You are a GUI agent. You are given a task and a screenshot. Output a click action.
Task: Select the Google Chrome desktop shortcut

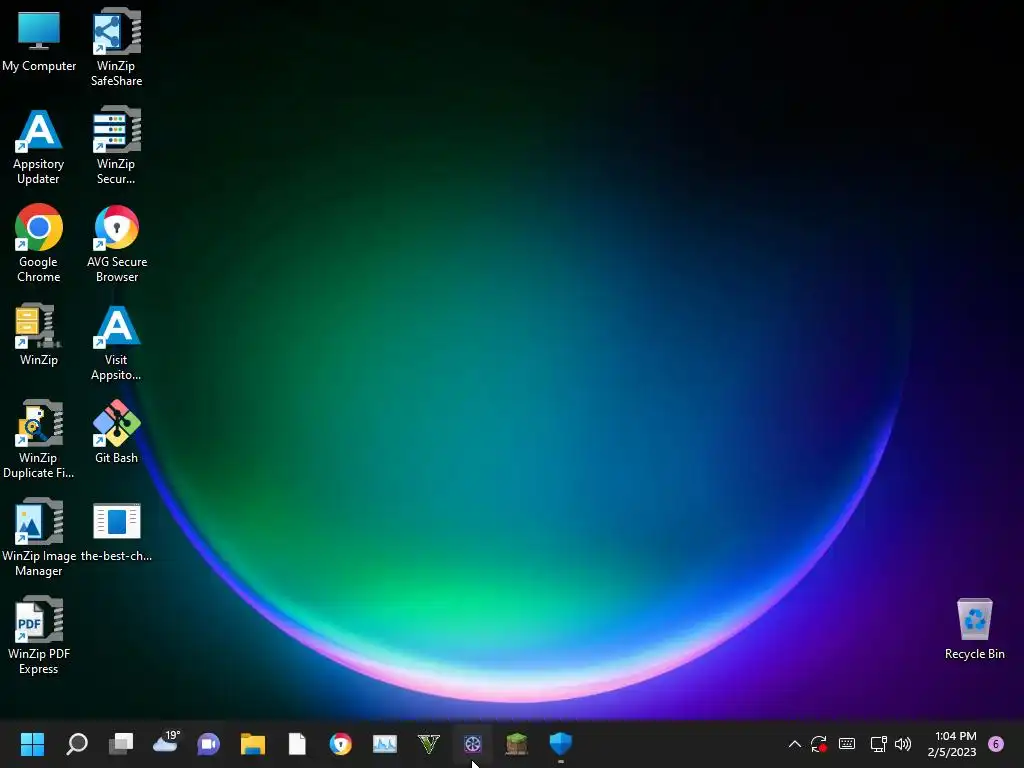pos(39,244)
